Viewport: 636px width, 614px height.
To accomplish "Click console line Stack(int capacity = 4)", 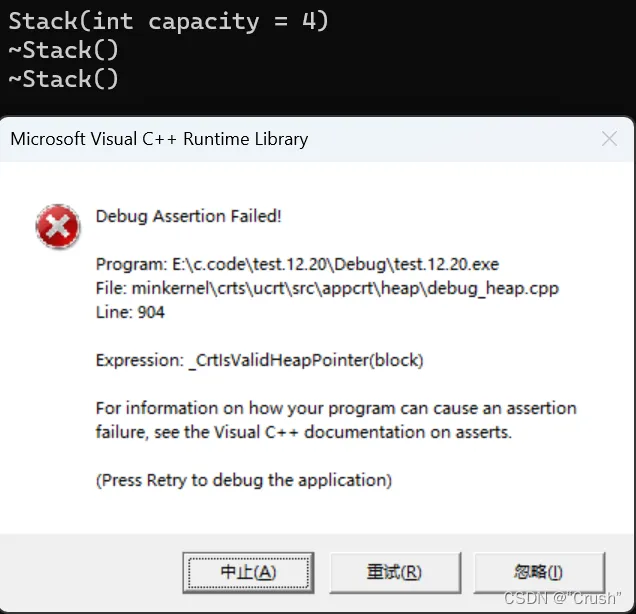I will click(x=168, y=21).
